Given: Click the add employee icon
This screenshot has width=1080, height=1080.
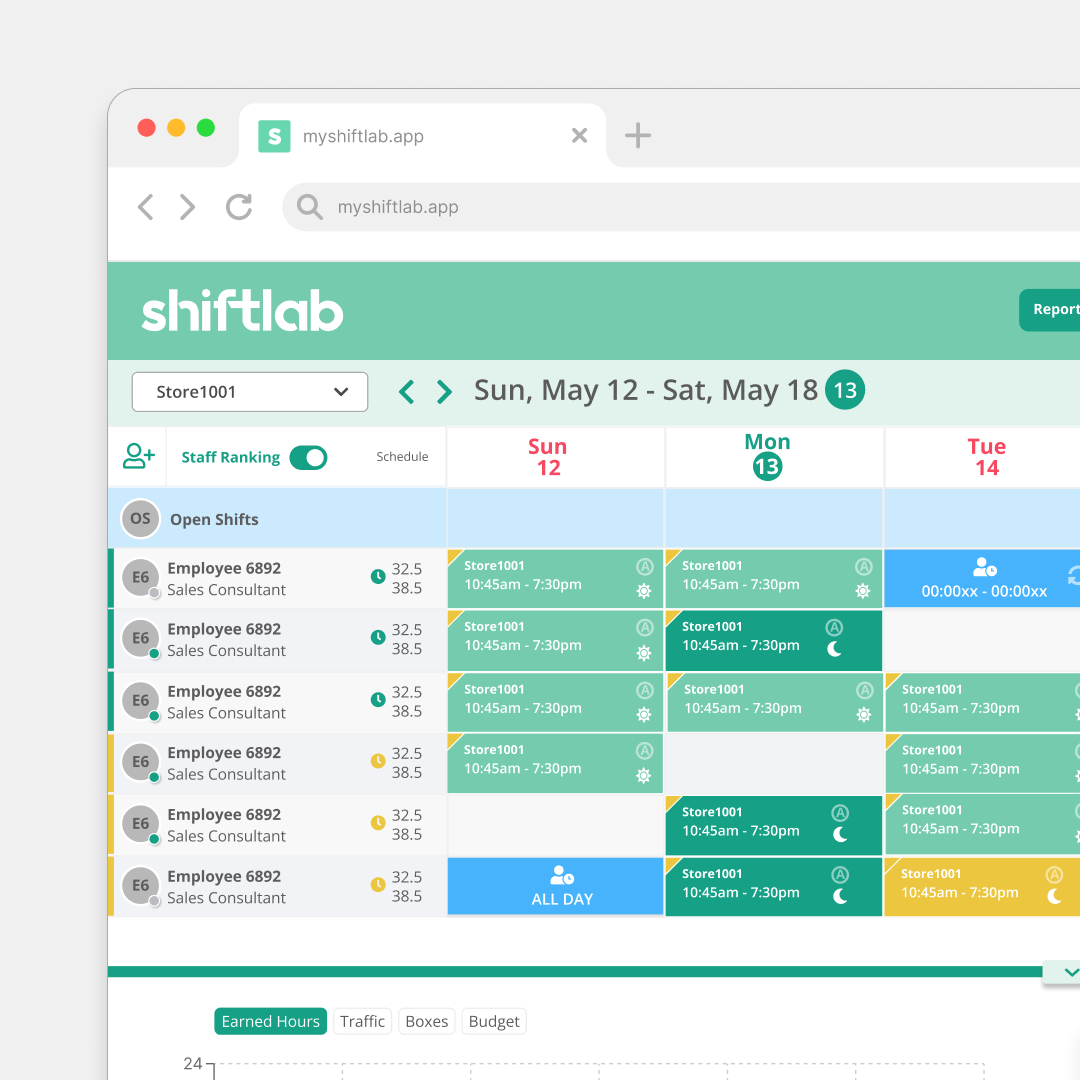Looking at the screenshot, I should coord(138,457).
